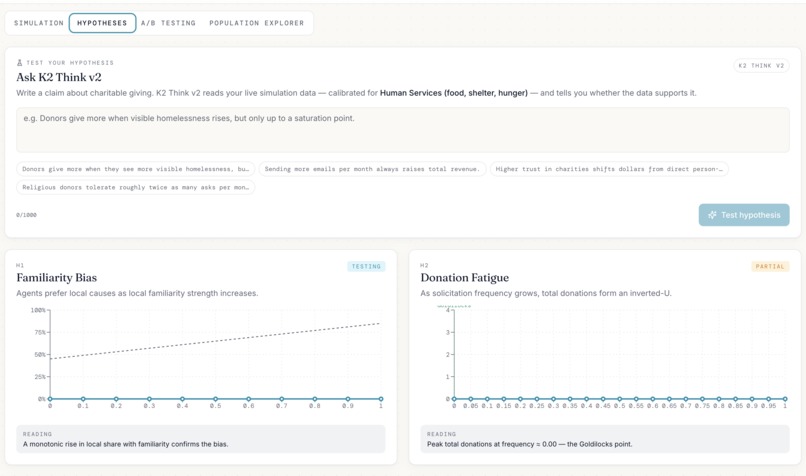Click the inverted-U description under Donation Fatigue
This screenshot has width=806, height=476.
click(x=546, y=294)
